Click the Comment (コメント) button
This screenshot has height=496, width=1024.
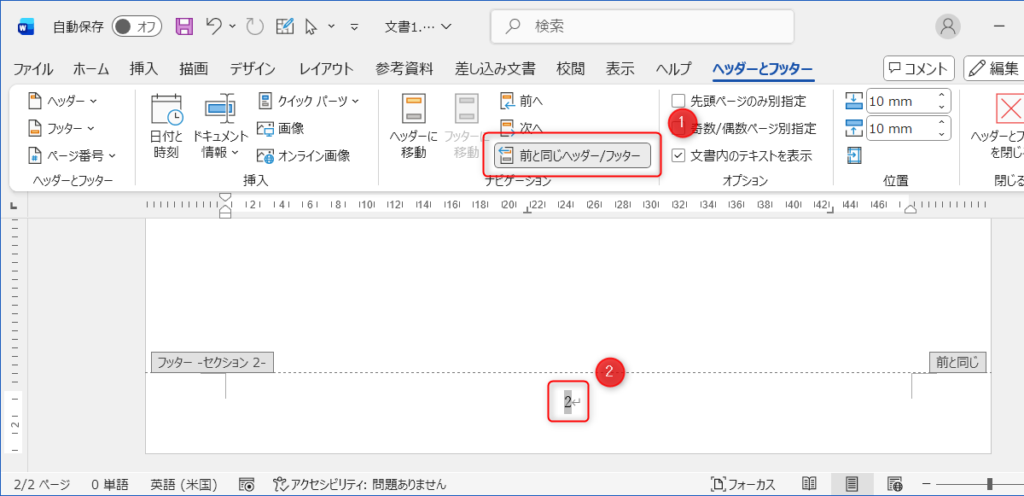918,68
